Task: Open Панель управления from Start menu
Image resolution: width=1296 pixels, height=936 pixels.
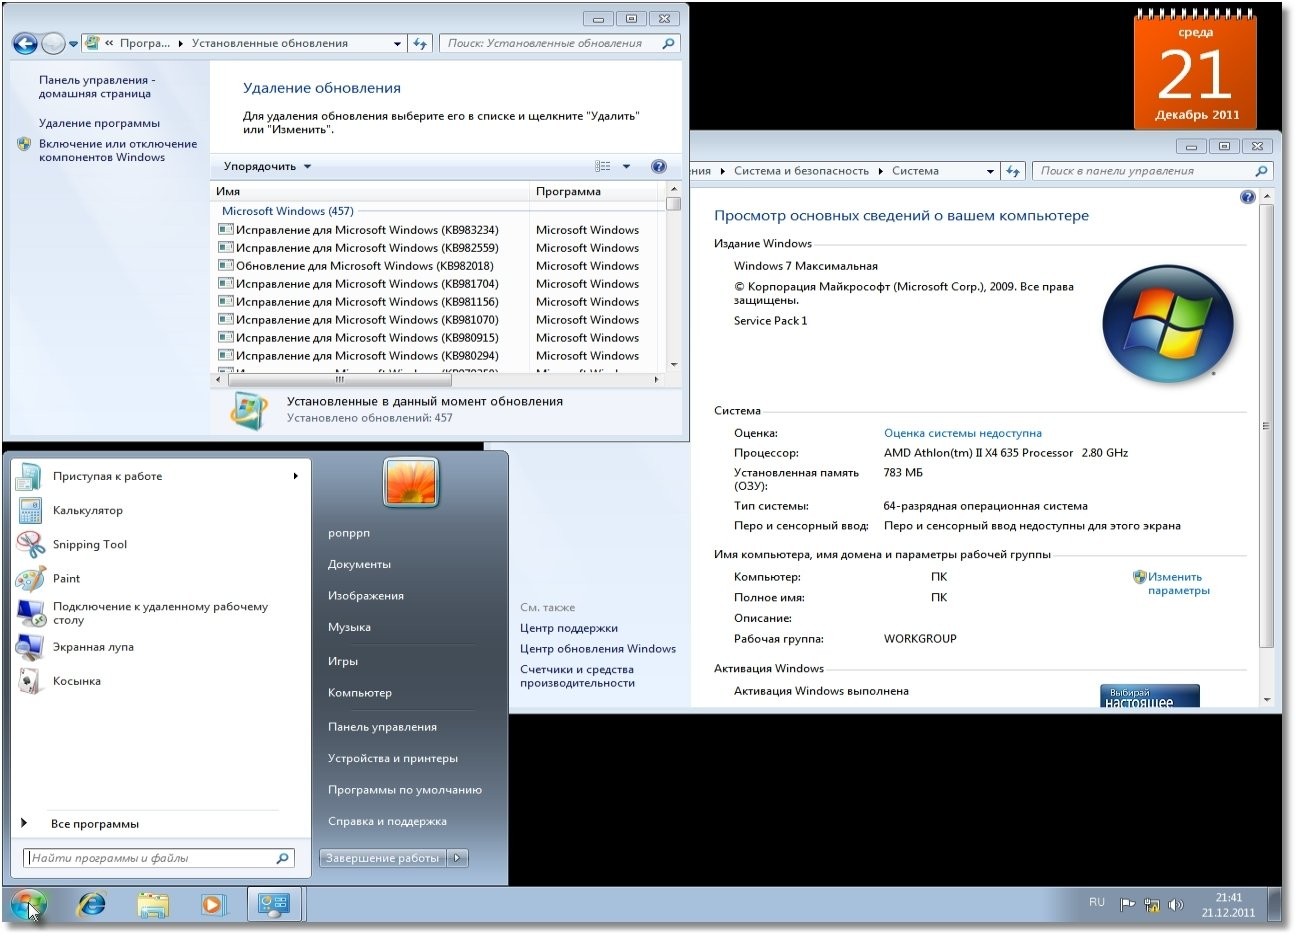Action: coord(382,727)
